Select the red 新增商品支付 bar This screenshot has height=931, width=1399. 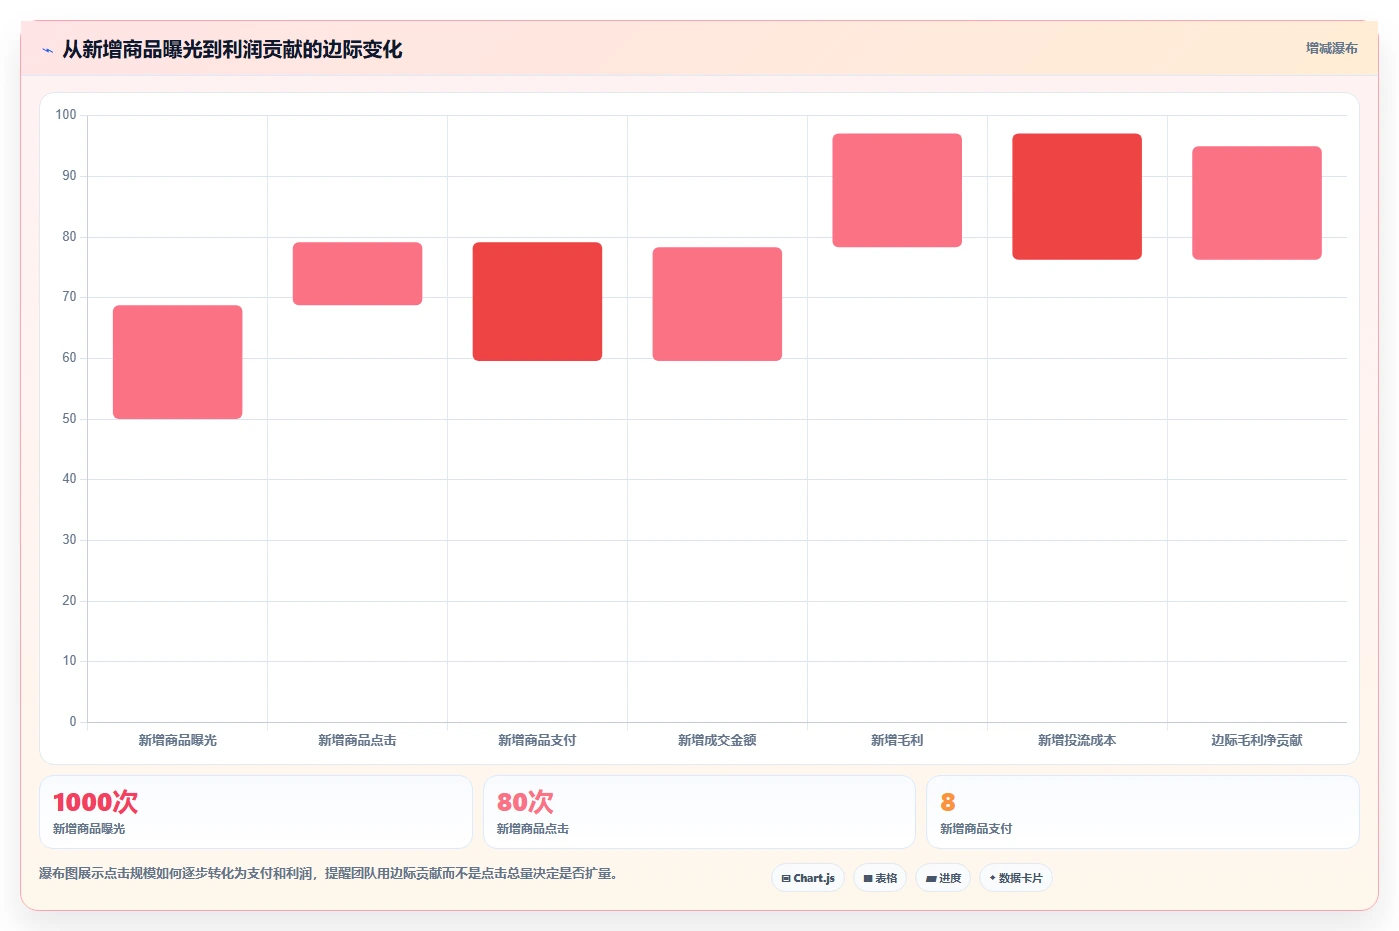pyautogui.click(x=538, y=301)
